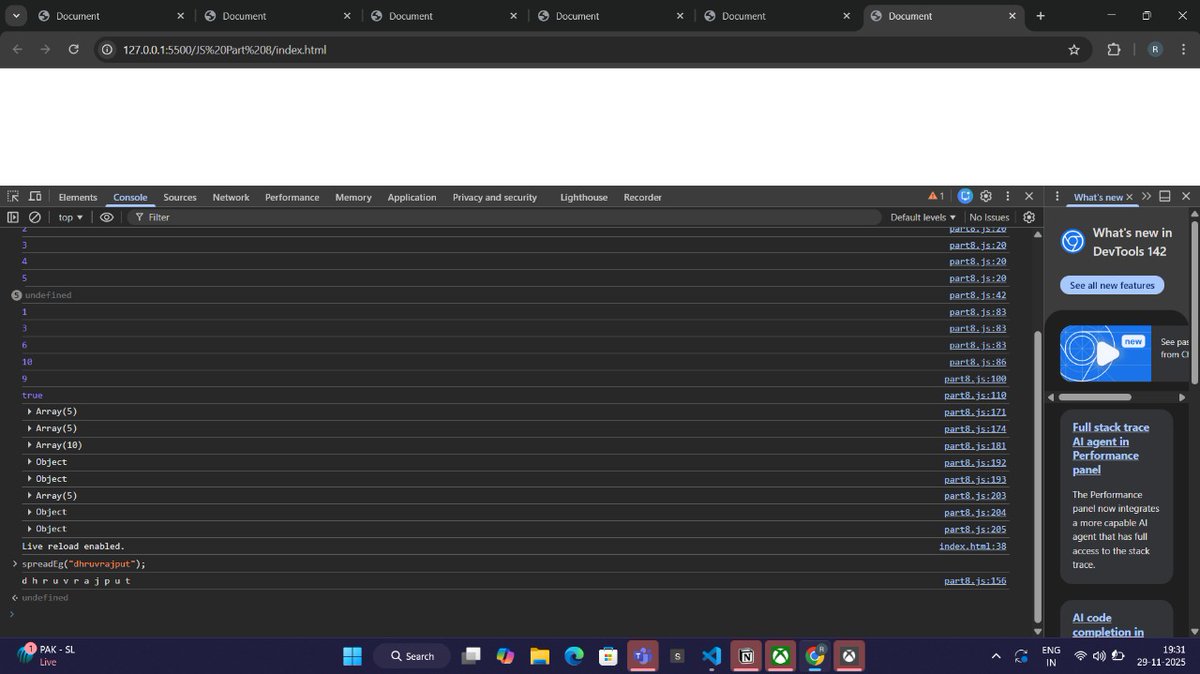The image size is (1200, 674).
Task: Expand the Array(10) console entry
Action: coord(29,444)
